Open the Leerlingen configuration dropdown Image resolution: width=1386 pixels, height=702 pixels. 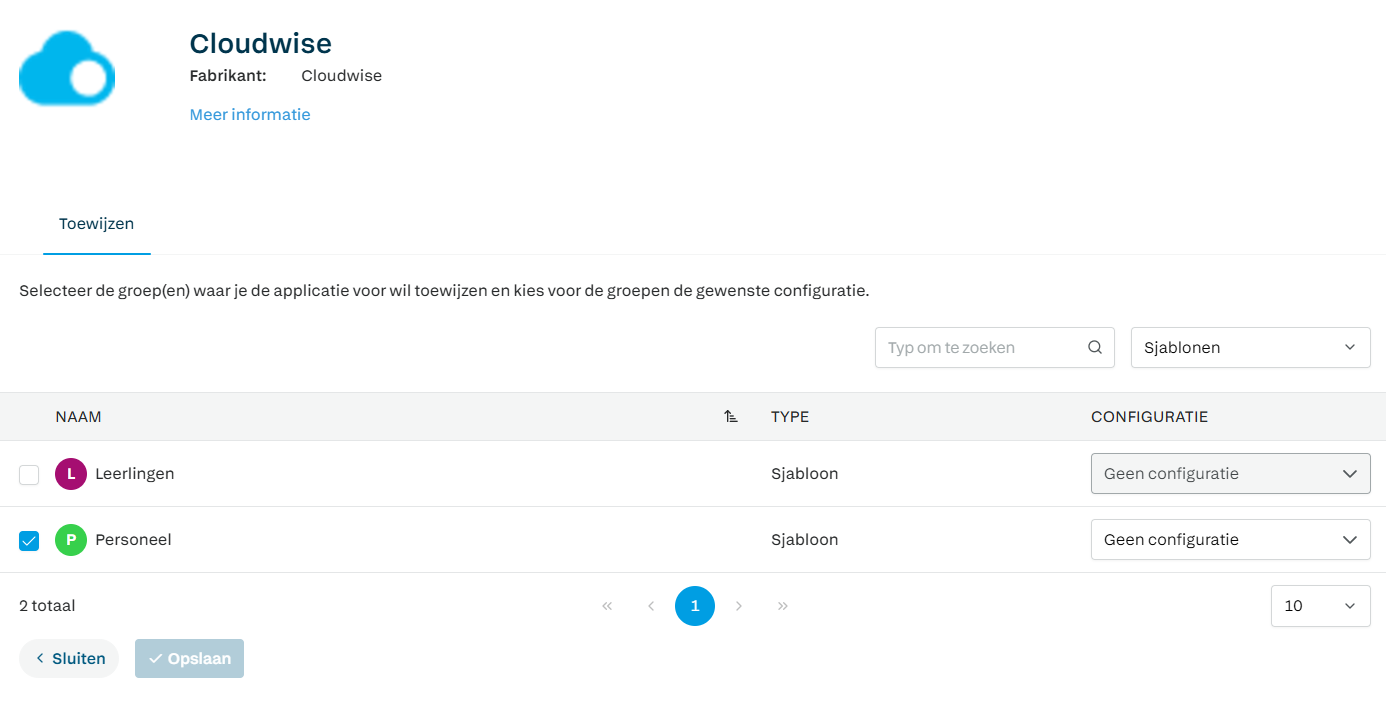point(1231,474)
